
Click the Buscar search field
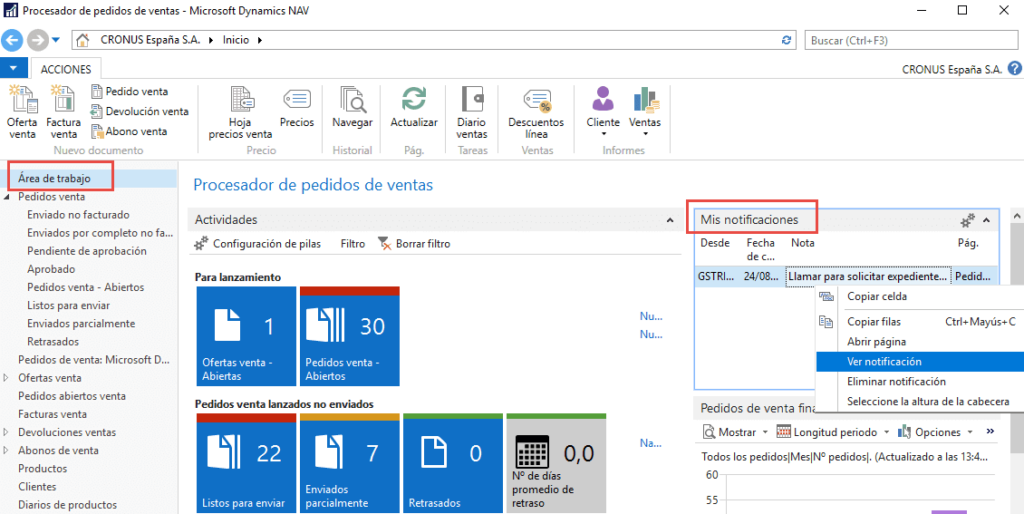912,40
